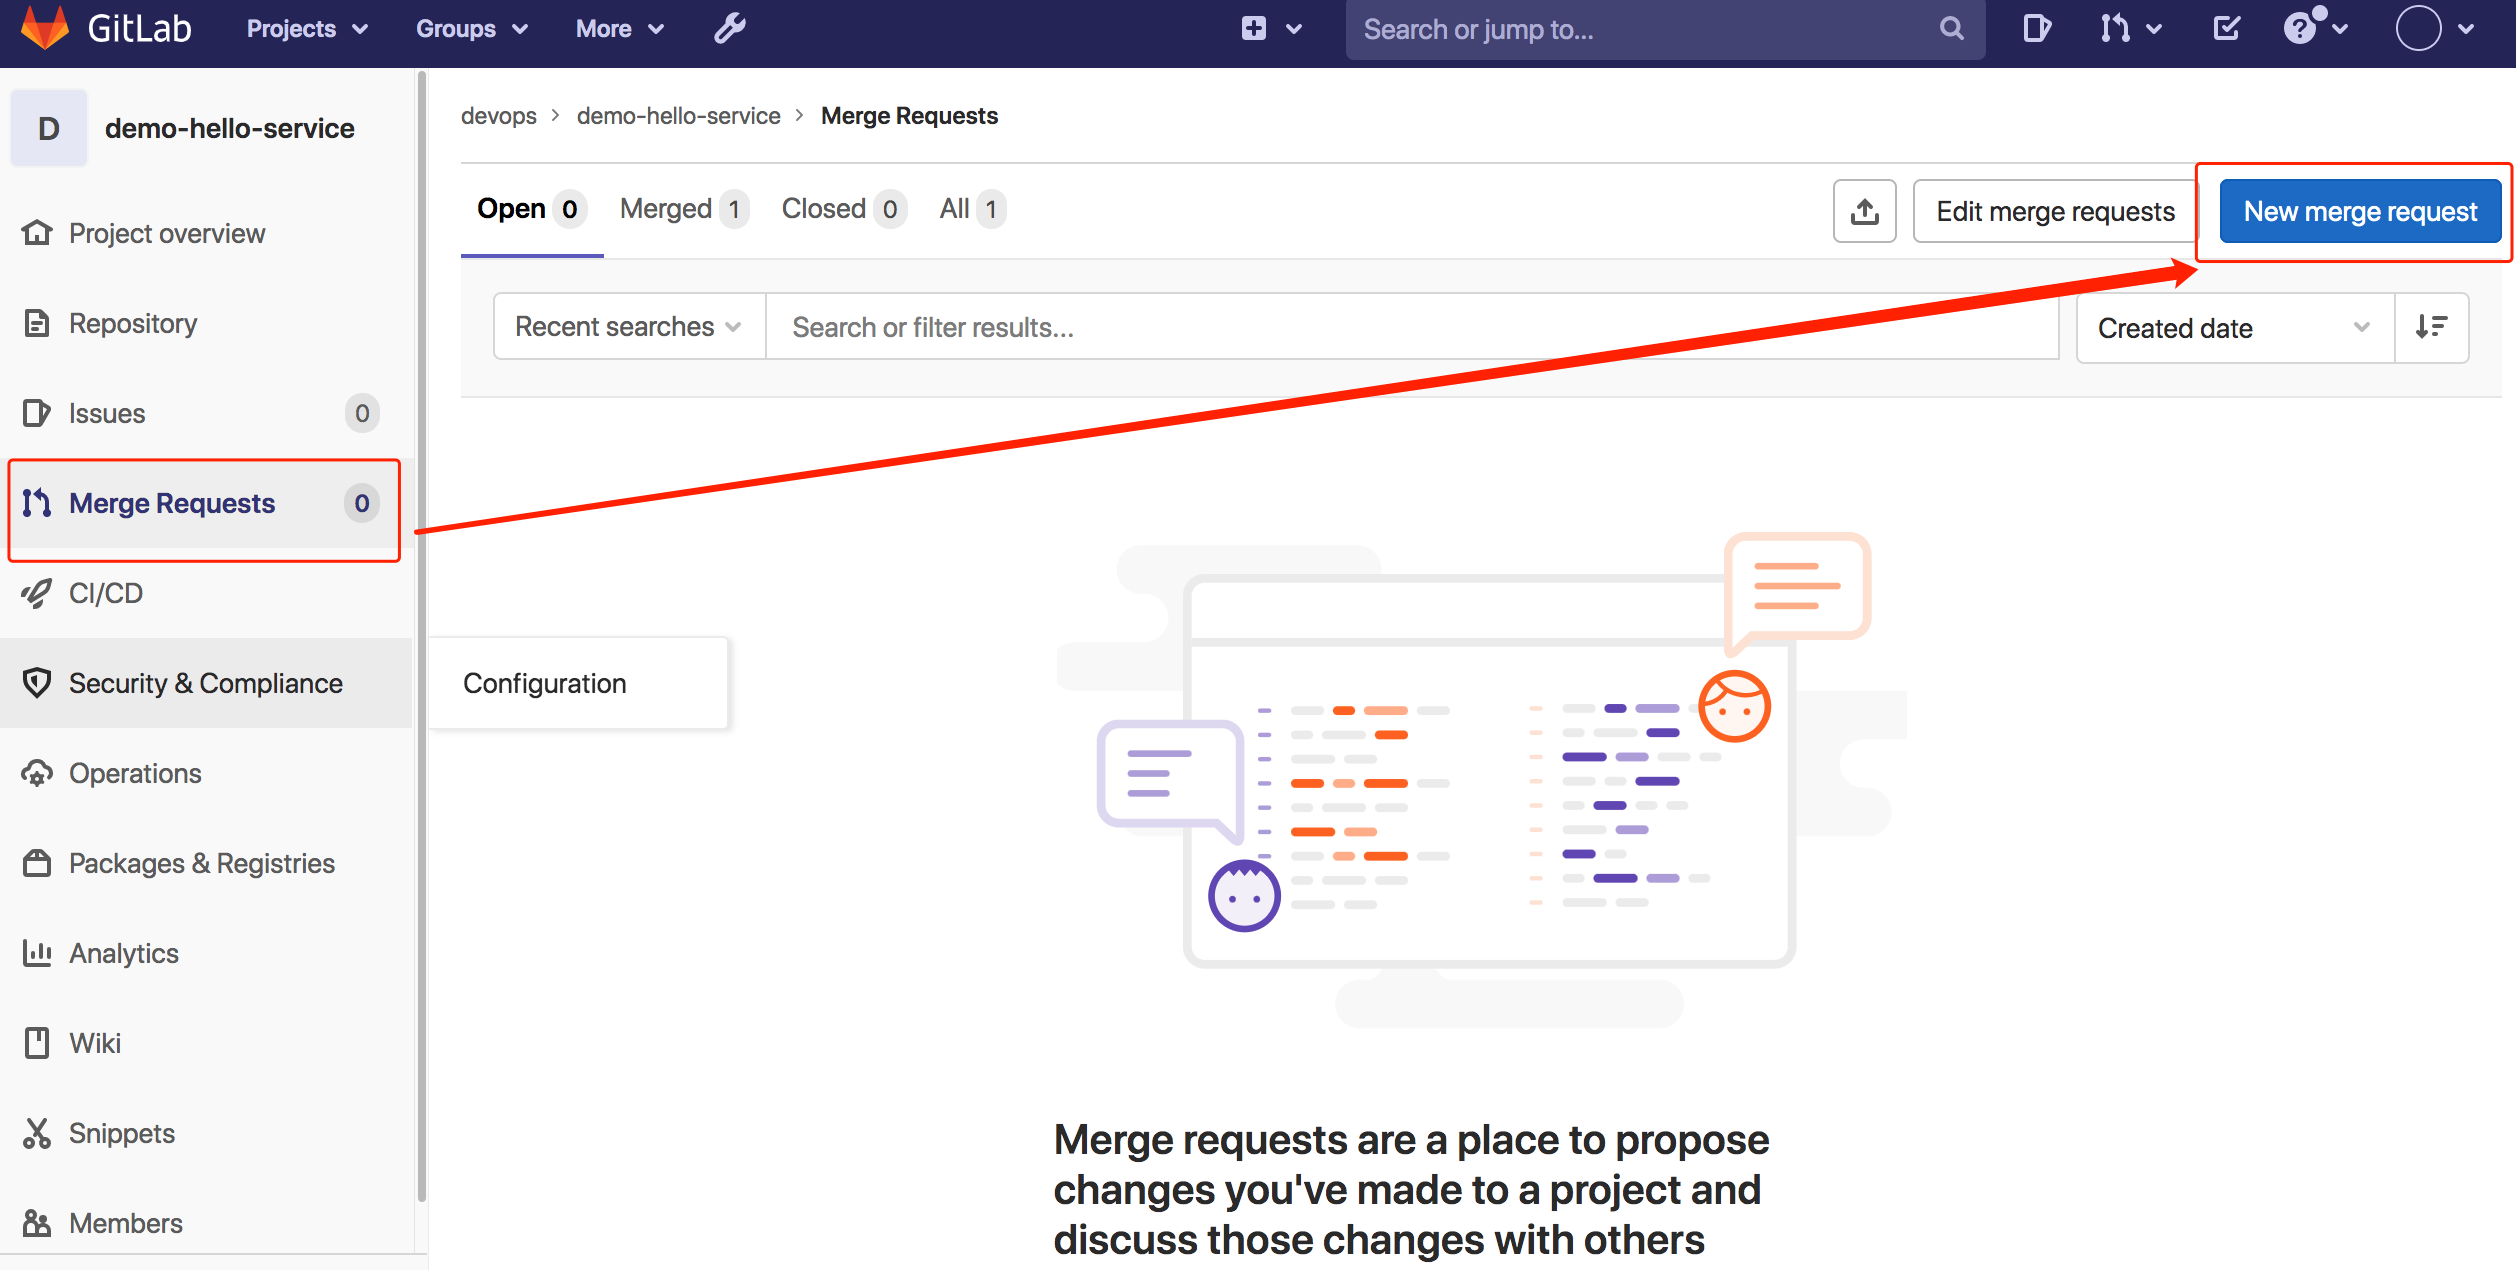Open the demo-hello-service breadcrumb link

(678, 116)
